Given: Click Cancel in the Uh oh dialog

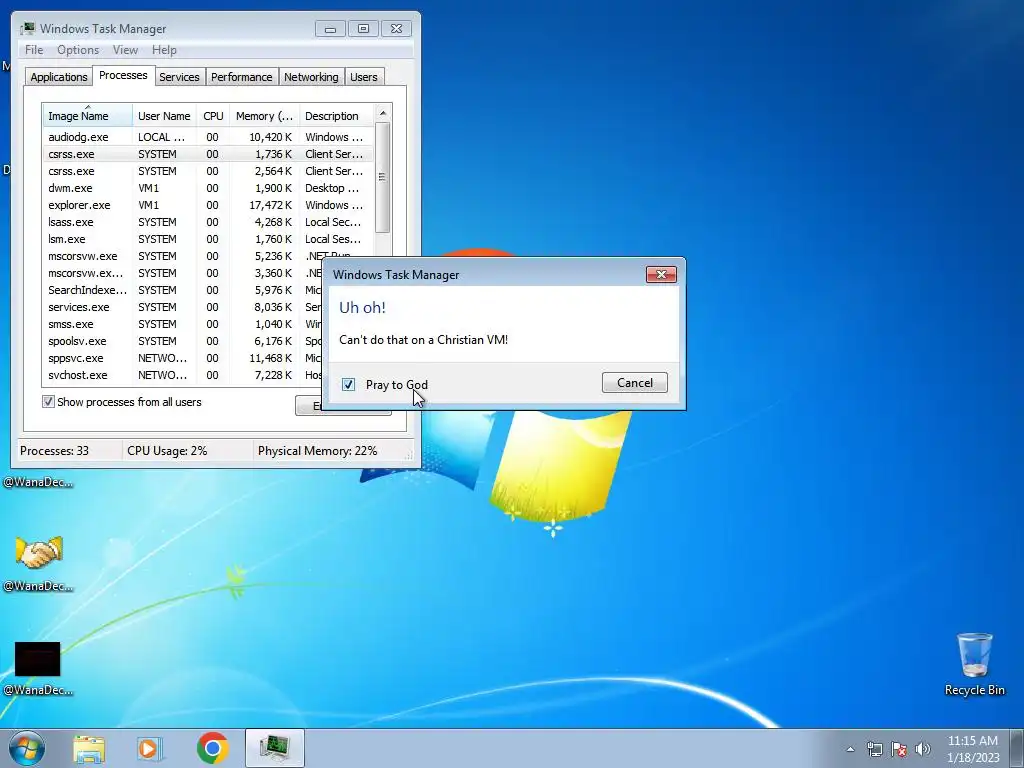Looking at the screenshot, I should coord(635,383).
